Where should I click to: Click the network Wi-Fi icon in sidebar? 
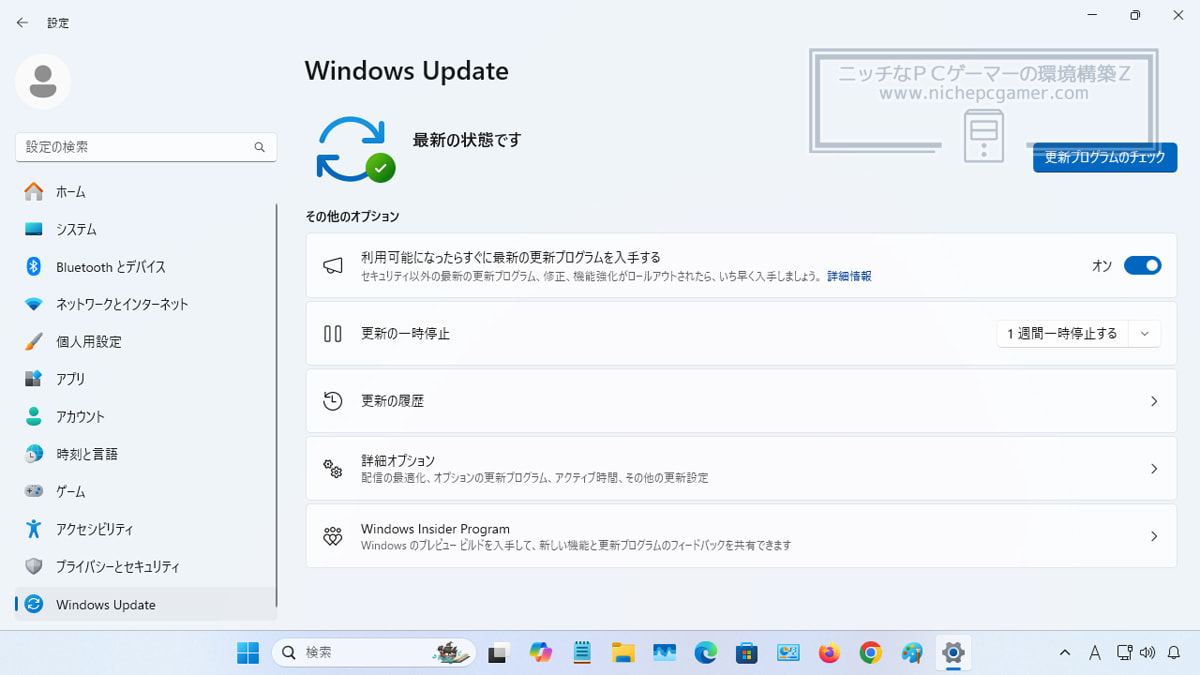(x=34, y=304)
